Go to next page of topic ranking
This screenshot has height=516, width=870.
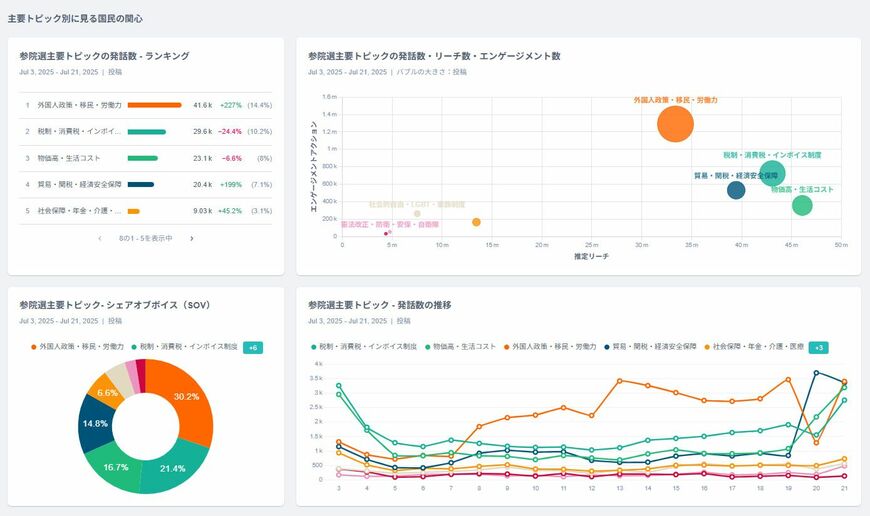point(192,239)
